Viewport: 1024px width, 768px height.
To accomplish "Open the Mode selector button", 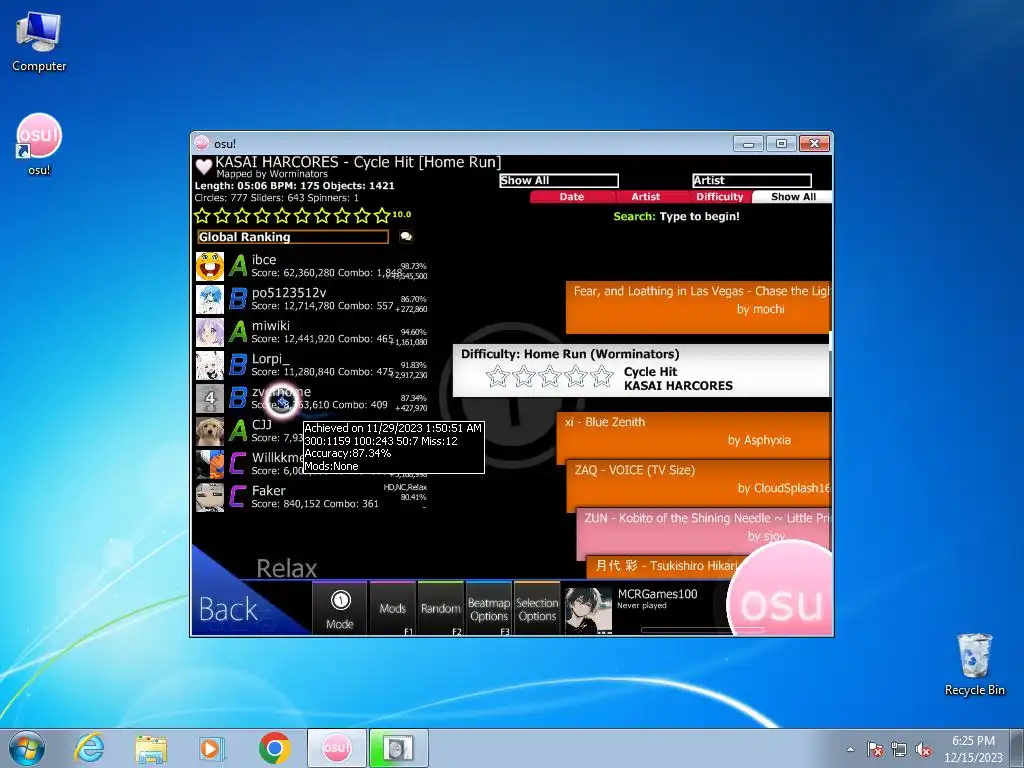I will pos(340,608).
